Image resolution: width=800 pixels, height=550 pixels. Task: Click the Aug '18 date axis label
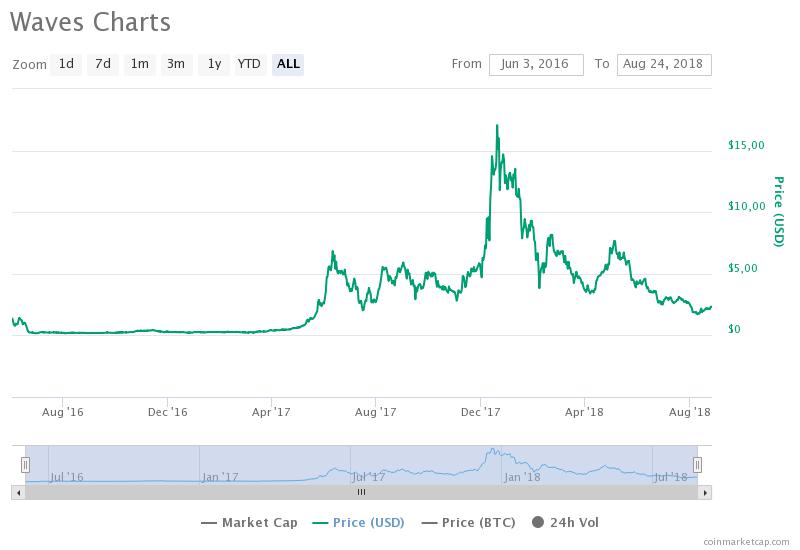[x=690, y=412]
